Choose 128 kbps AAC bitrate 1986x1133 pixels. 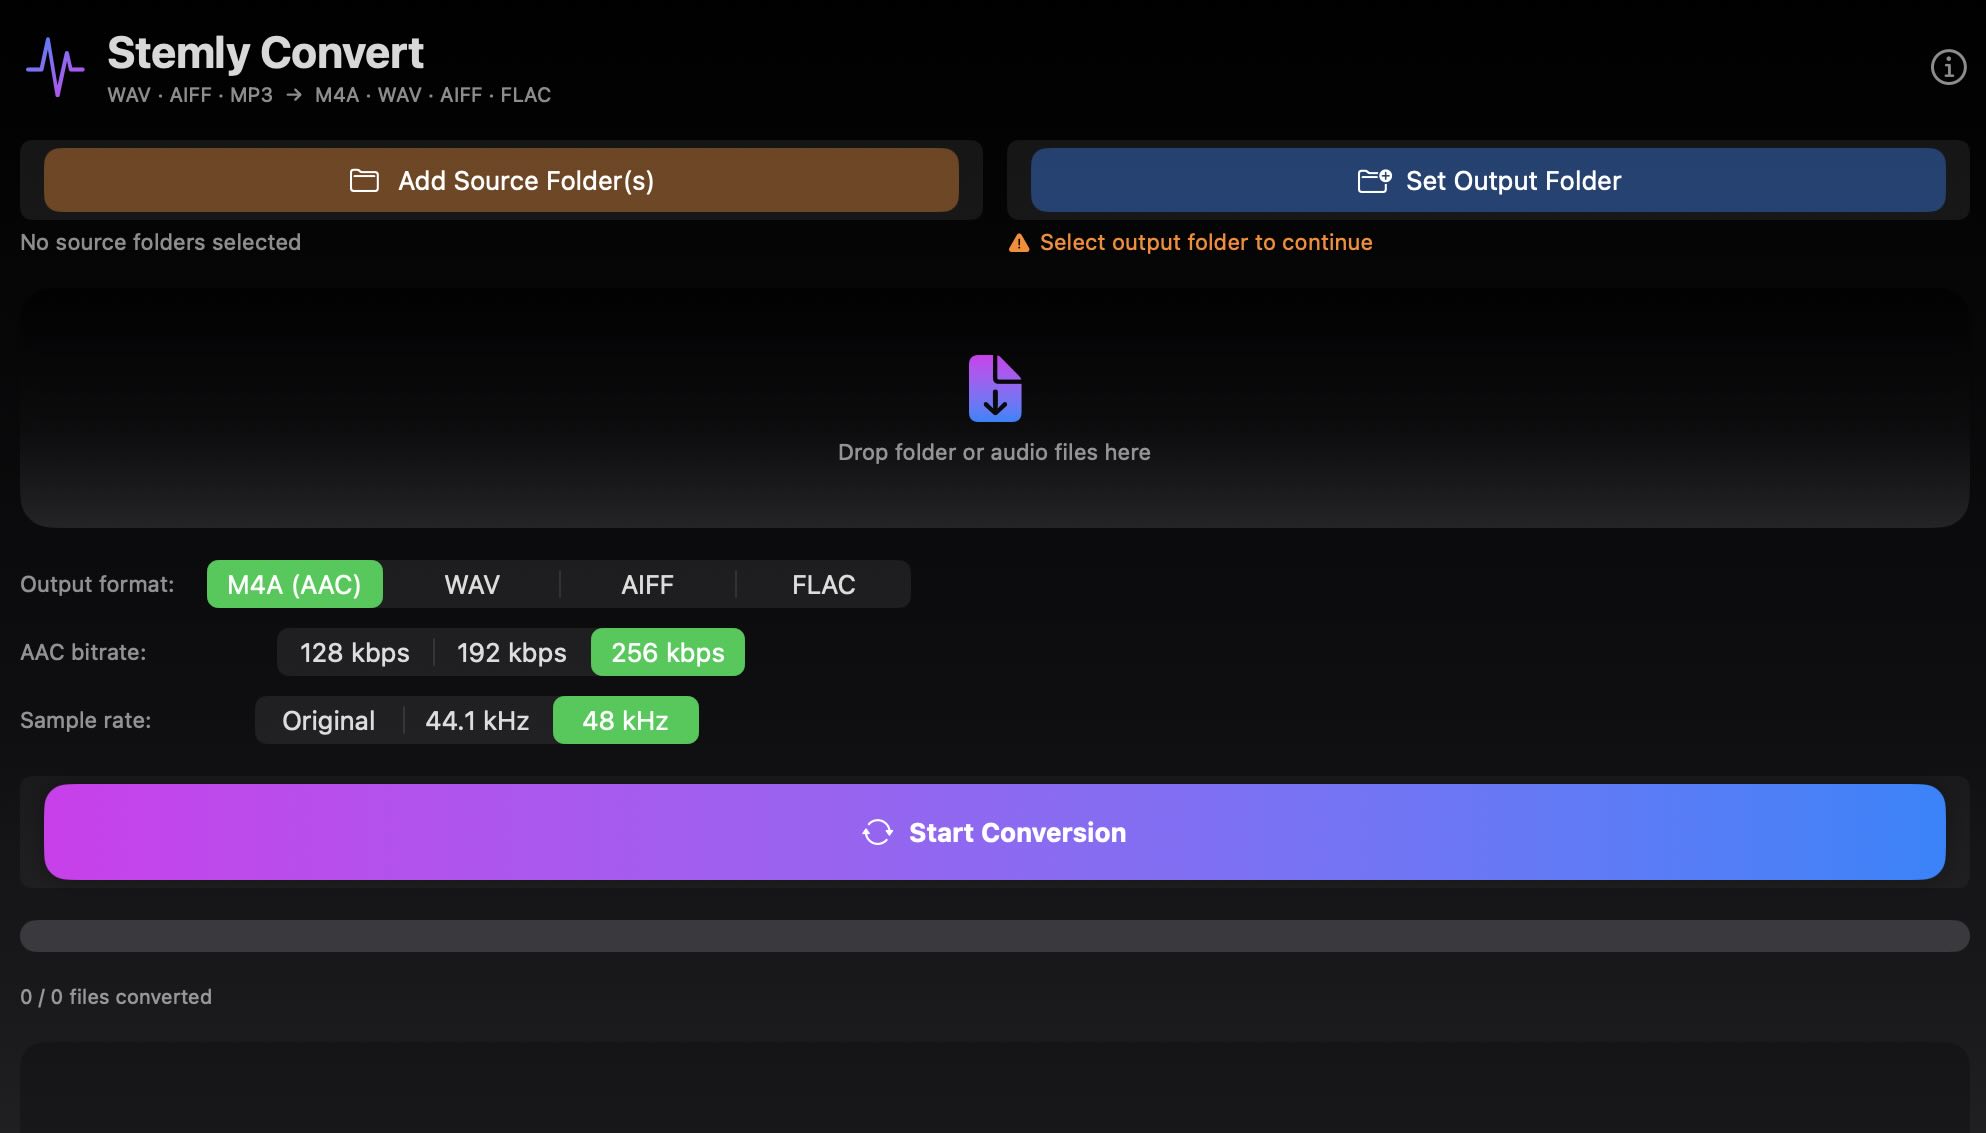355,652
